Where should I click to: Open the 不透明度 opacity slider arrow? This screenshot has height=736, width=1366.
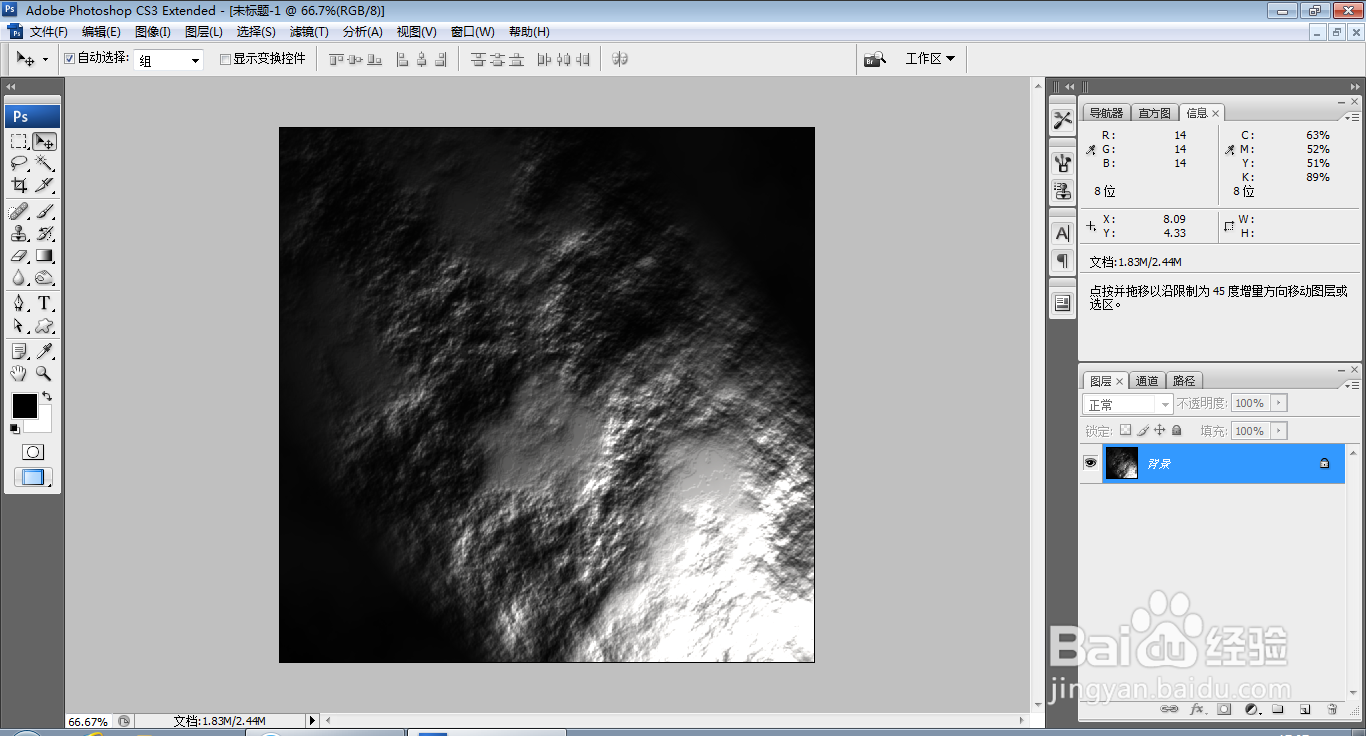(x=1279, y=403)
